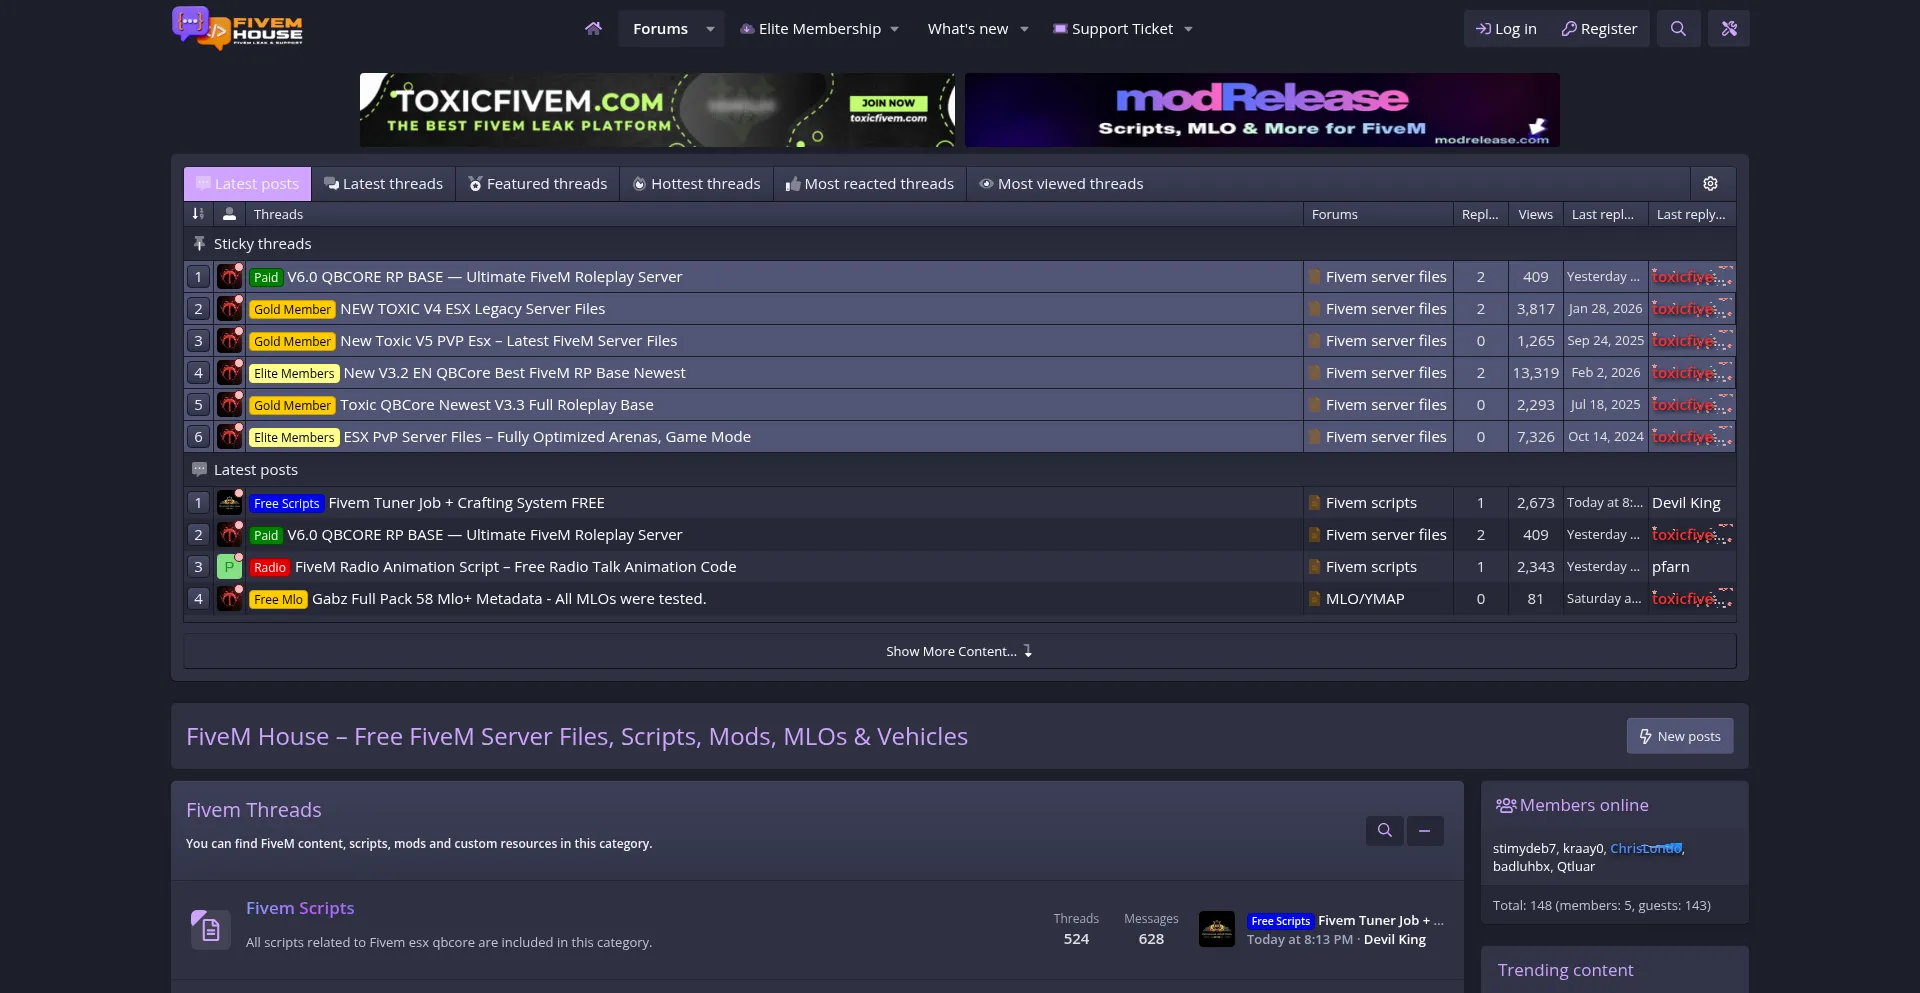The width and height of the screenshot is (1920, 993).
Task: Click the user avatar column header icon
Action: tap(229, 214)
